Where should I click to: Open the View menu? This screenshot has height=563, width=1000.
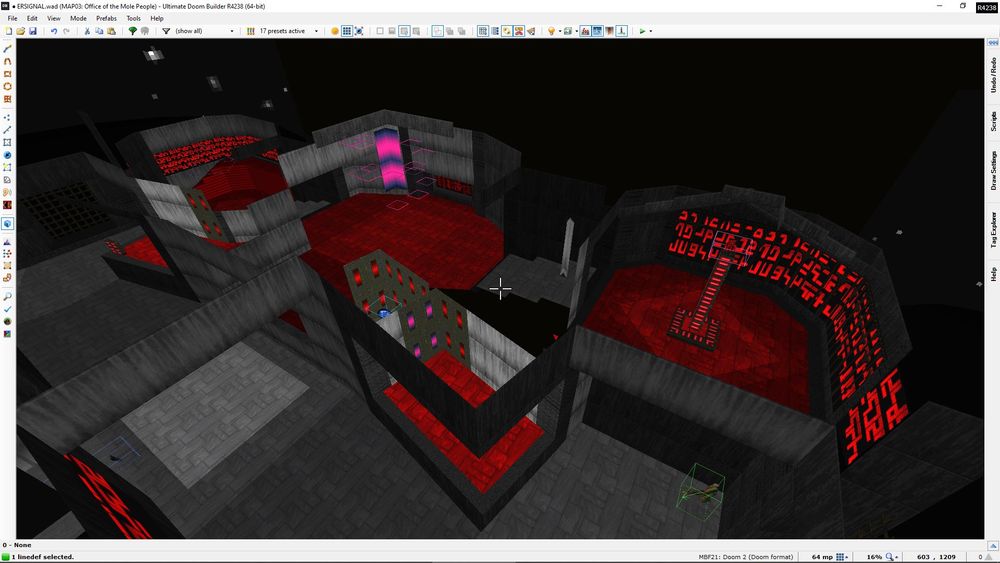click(54, 18)
